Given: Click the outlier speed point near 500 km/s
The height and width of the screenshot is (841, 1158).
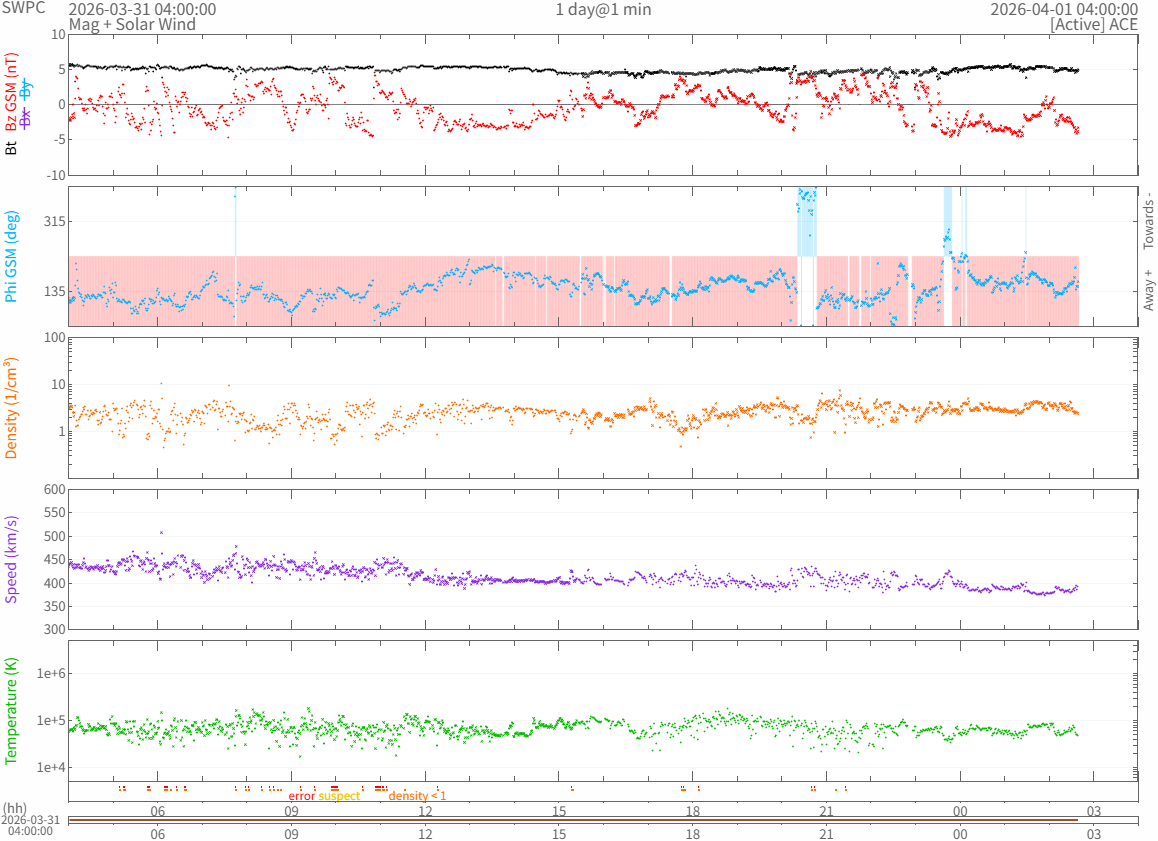Looking at the screenshot, I should point(161,532).
